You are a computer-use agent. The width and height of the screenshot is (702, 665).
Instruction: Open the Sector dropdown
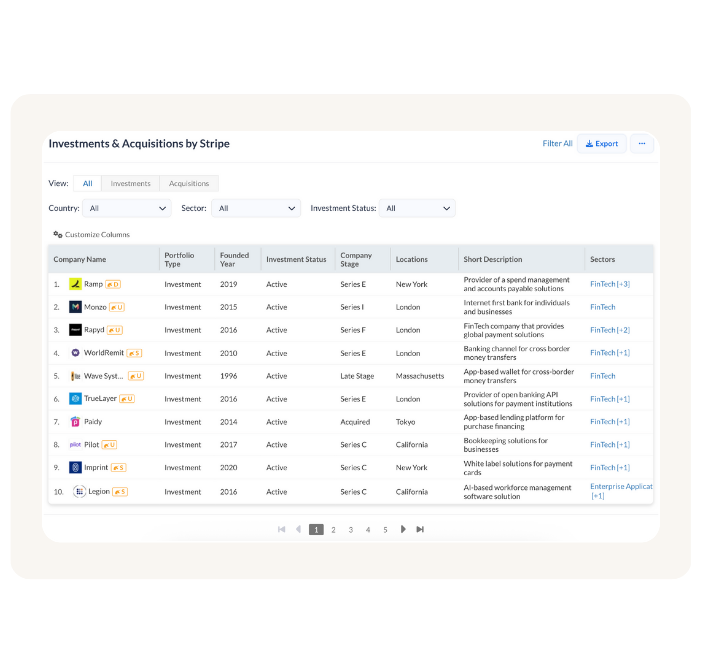click(x=256, y=208)
